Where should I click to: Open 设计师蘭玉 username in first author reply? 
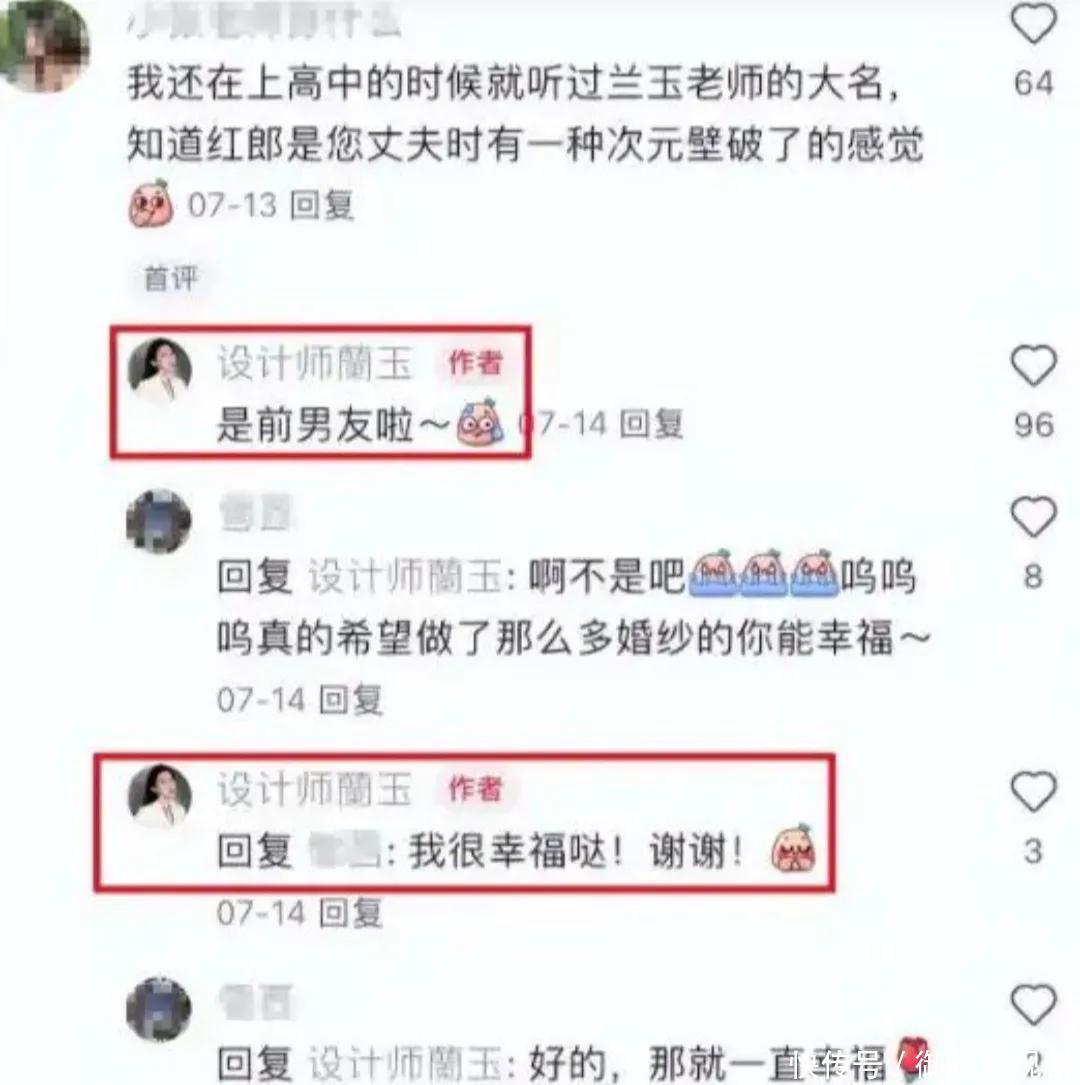315,363
